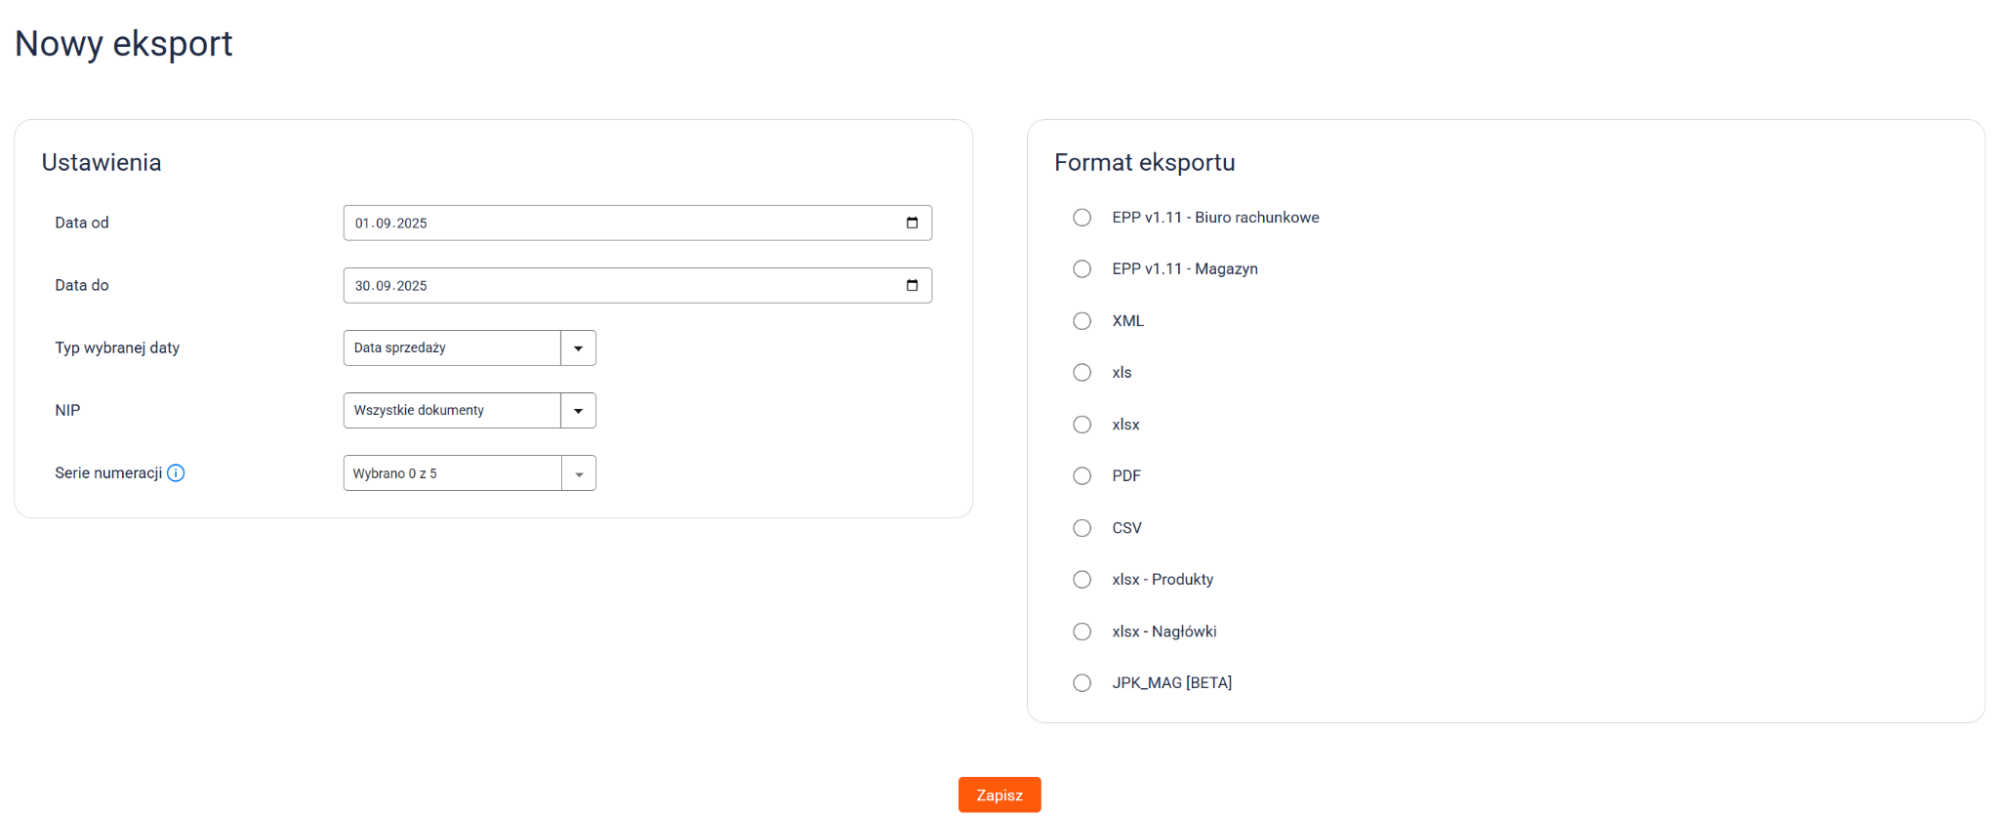Choose xlsx - Produkty export option
This screenshot has width=1999, height=832.
click(1082, 580)
